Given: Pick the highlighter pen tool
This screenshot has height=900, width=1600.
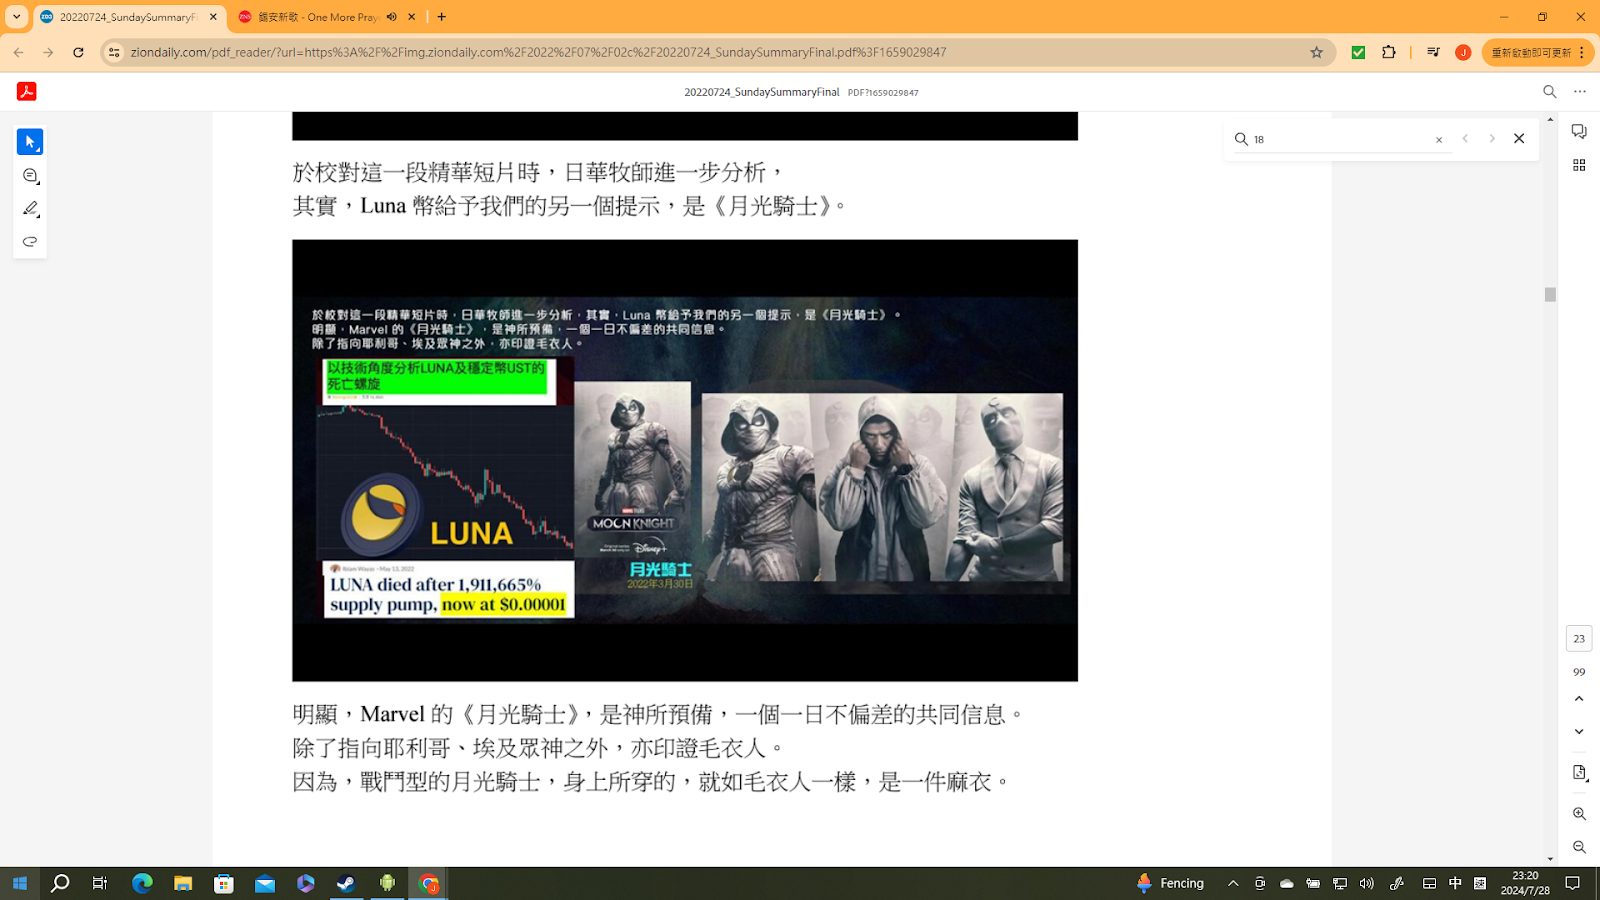Looking at the screenshot, I should [30, 209].
